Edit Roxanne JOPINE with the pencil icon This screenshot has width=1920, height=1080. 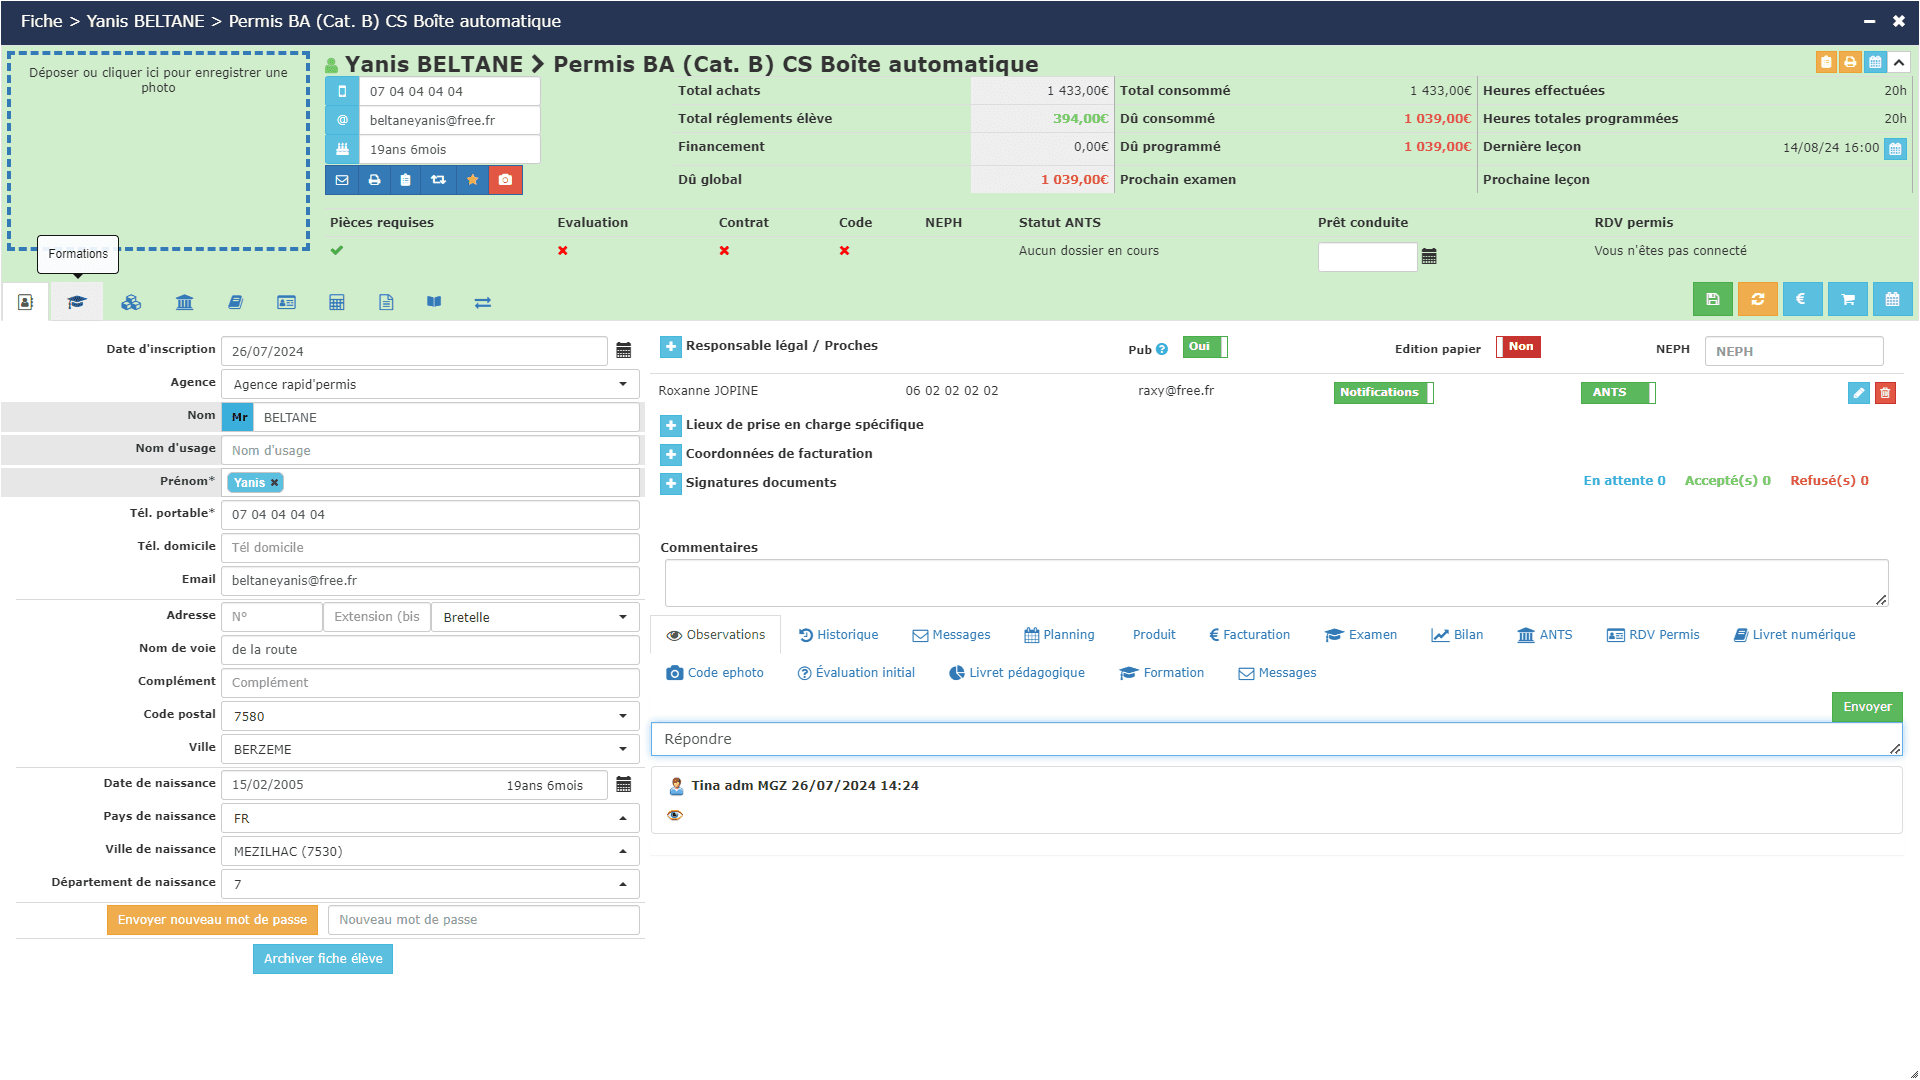tap(1858, 393)
